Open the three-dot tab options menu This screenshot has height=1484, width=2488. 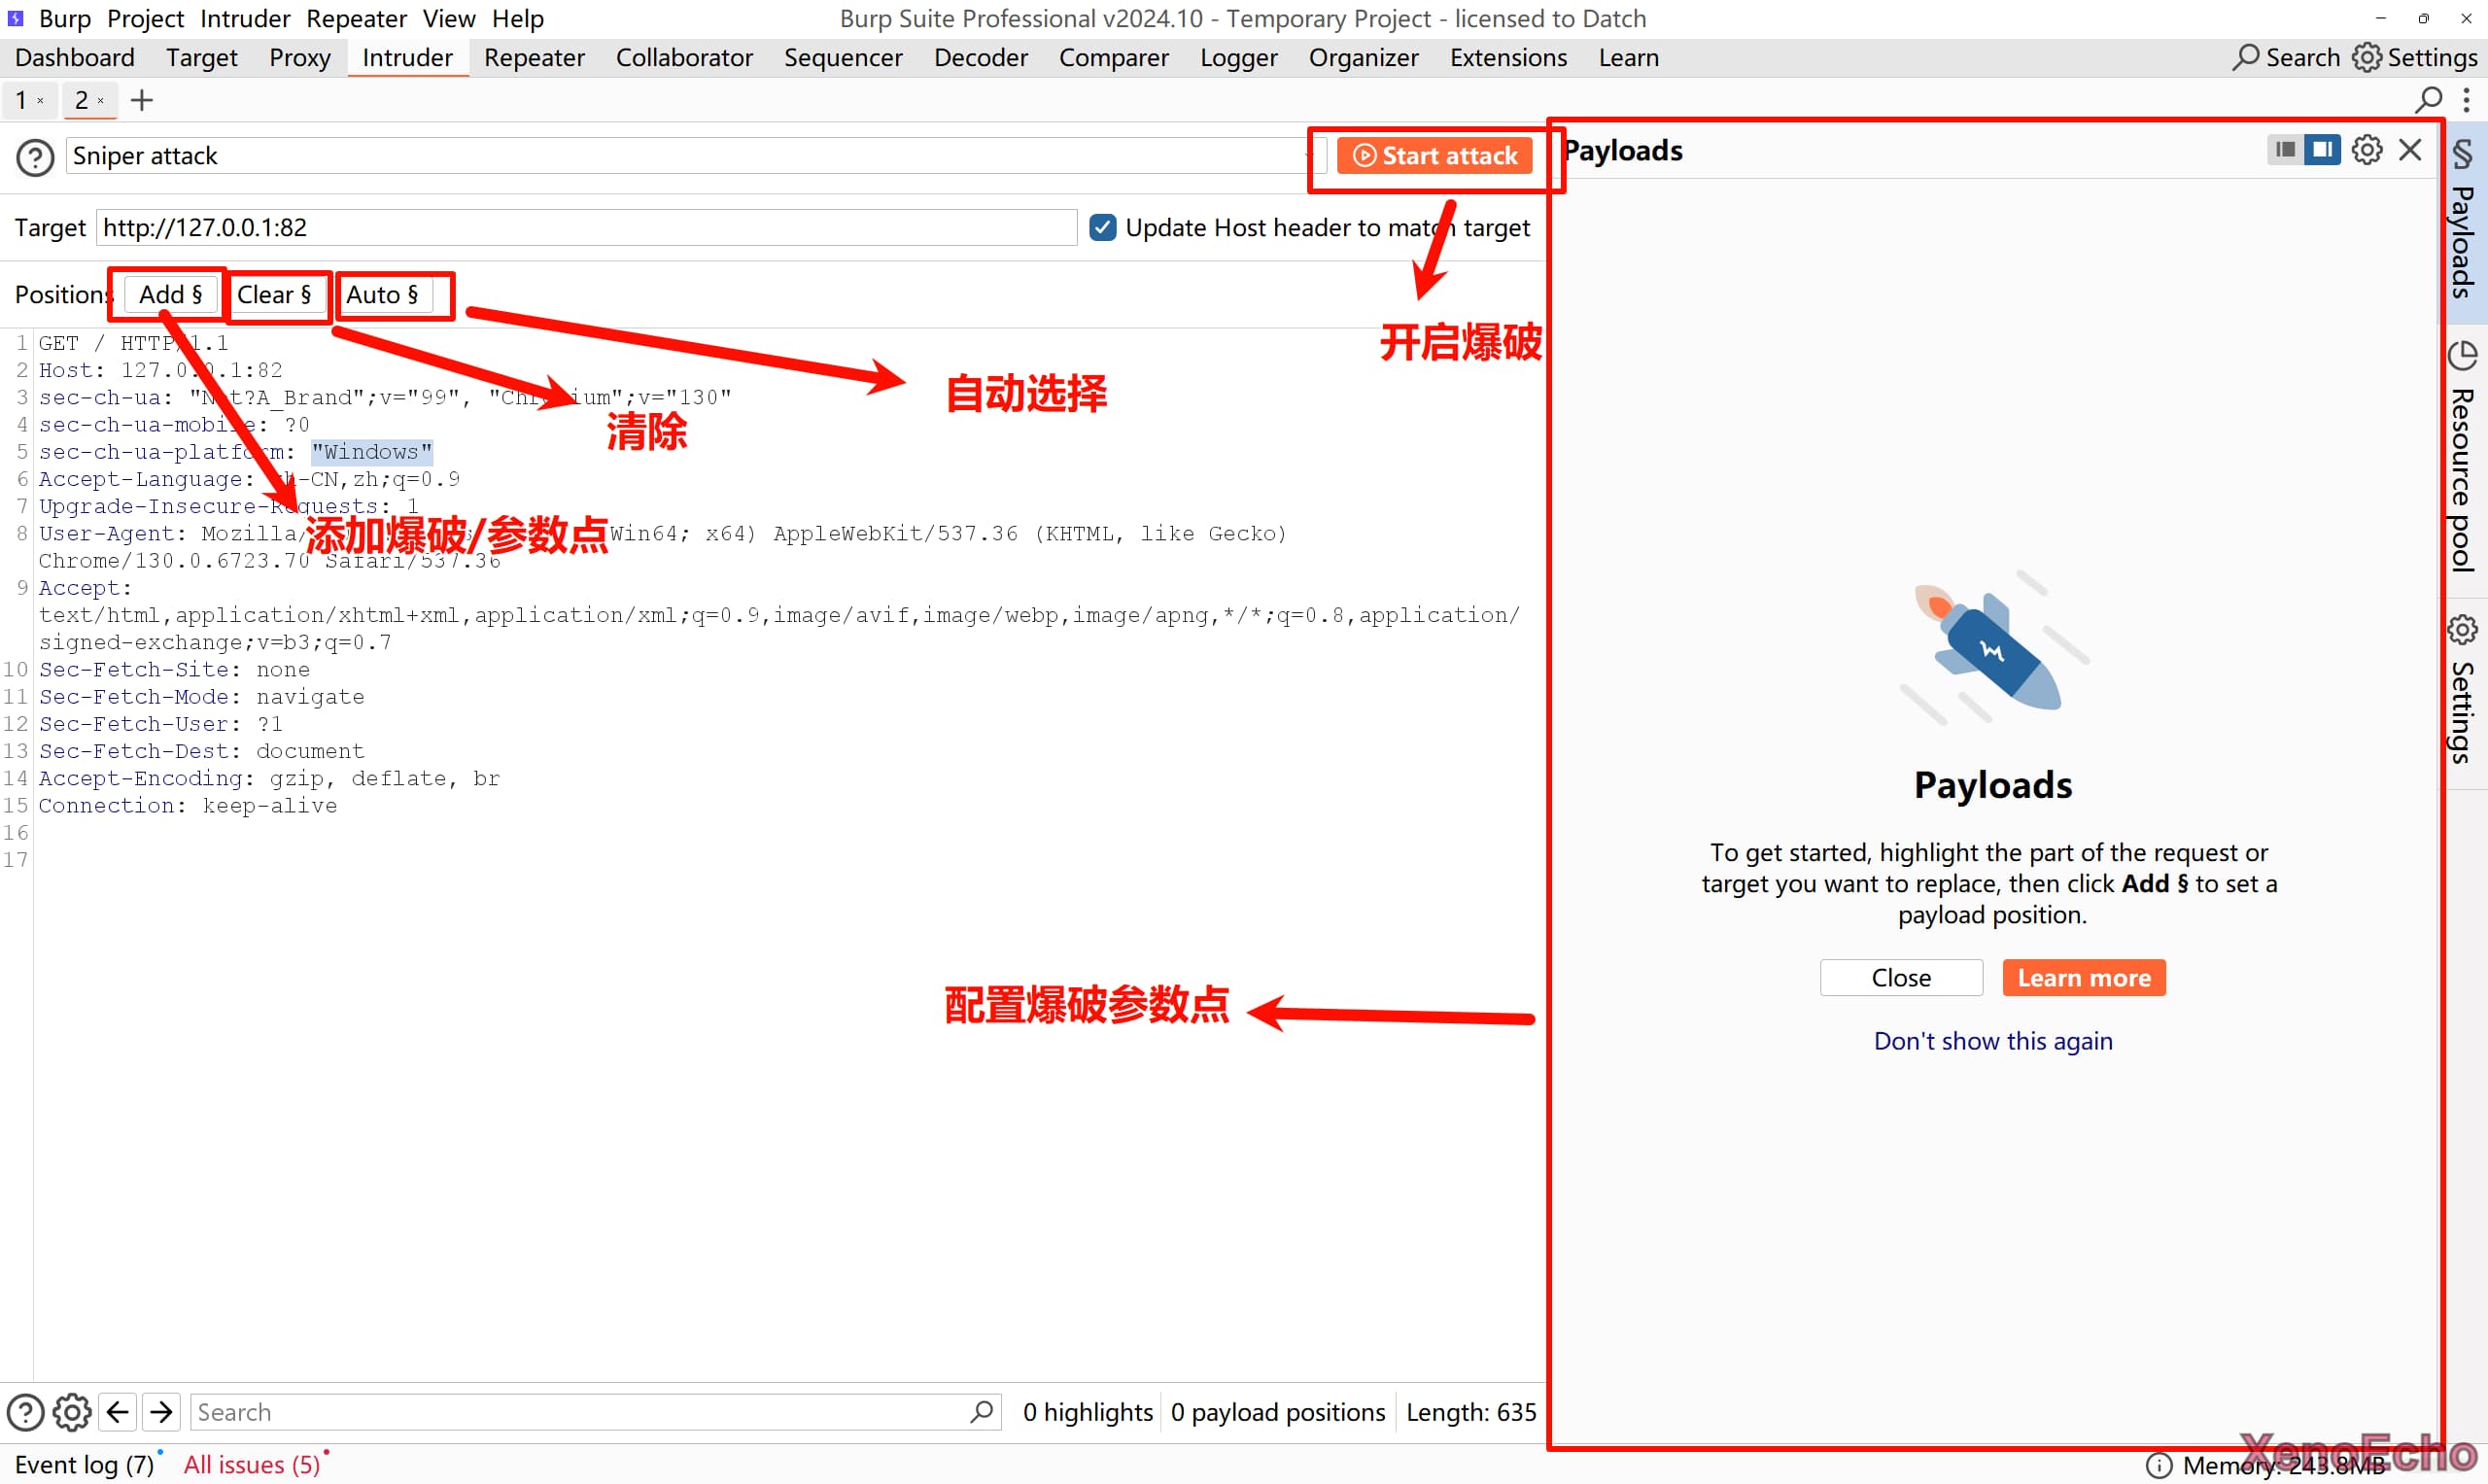click(2467, 100)
